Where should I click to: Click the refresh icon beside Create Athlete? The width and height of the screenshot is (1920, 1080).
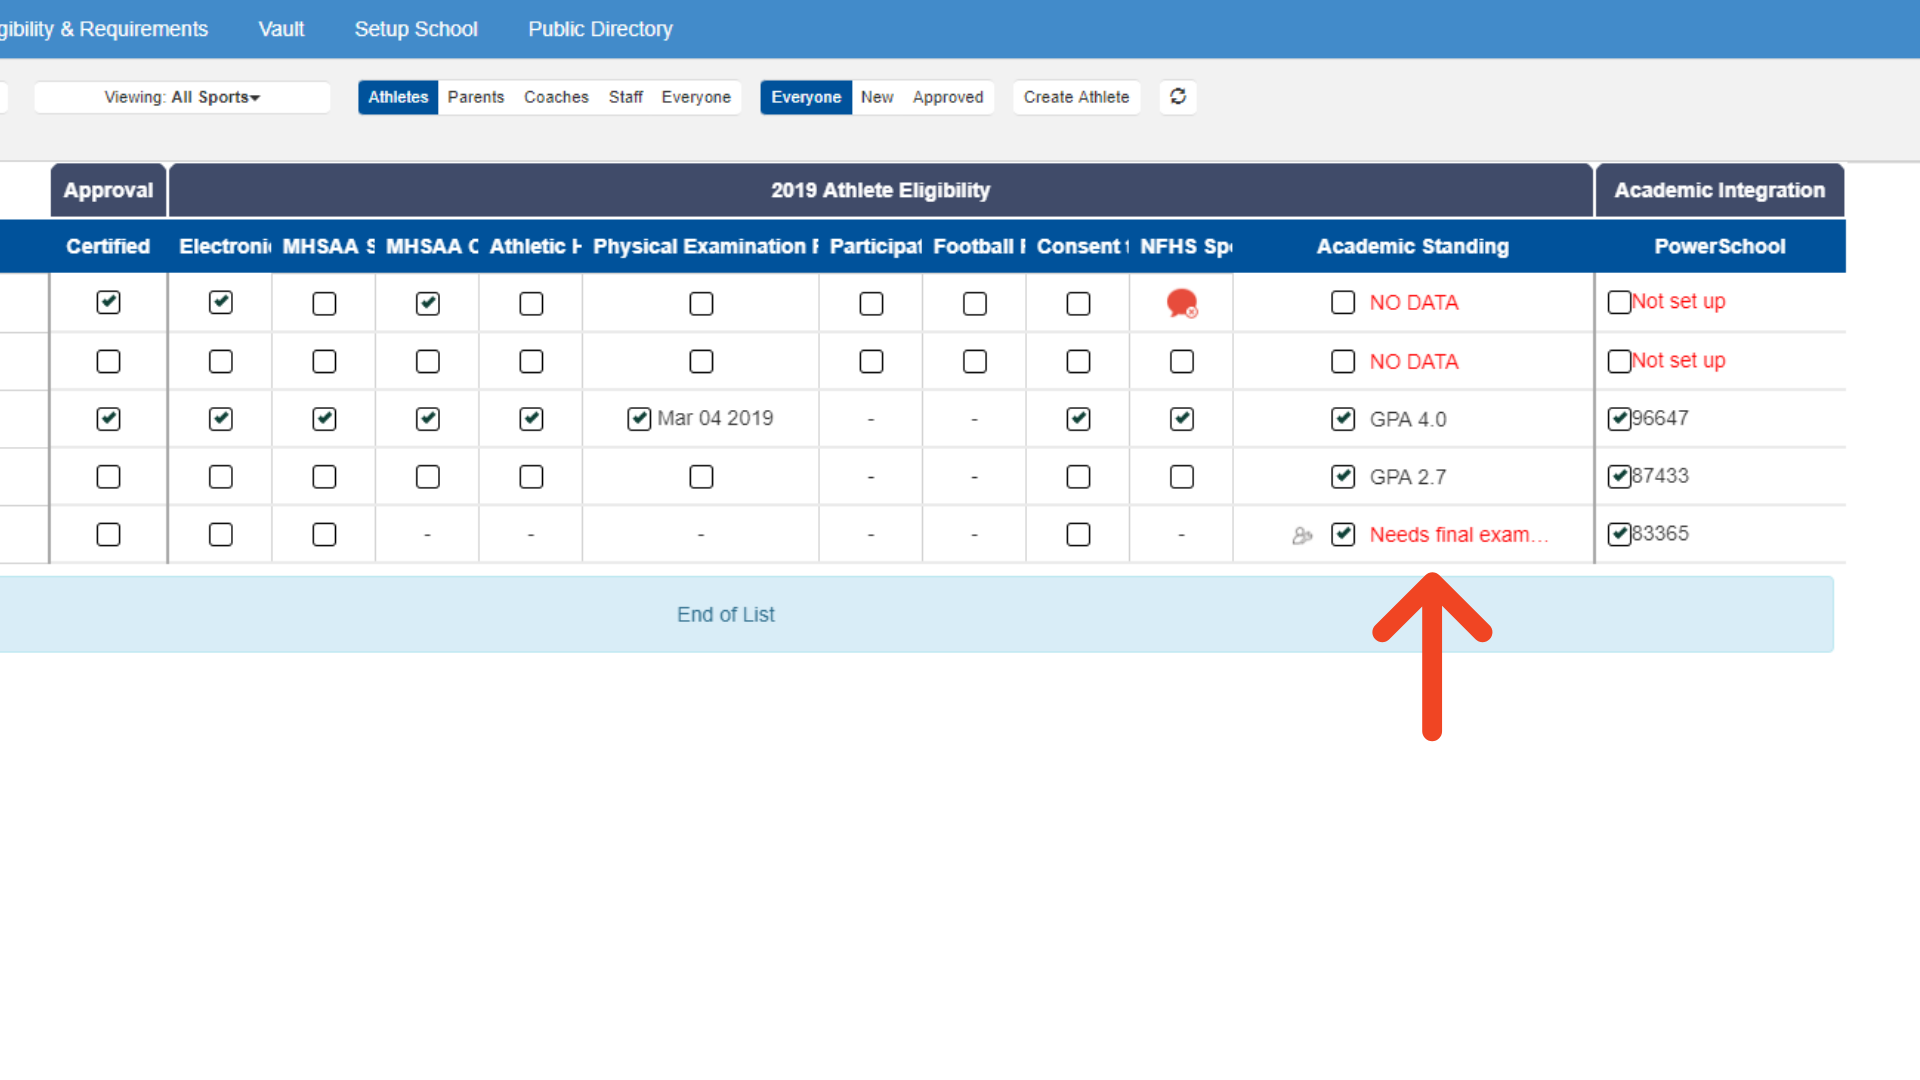1178,97
